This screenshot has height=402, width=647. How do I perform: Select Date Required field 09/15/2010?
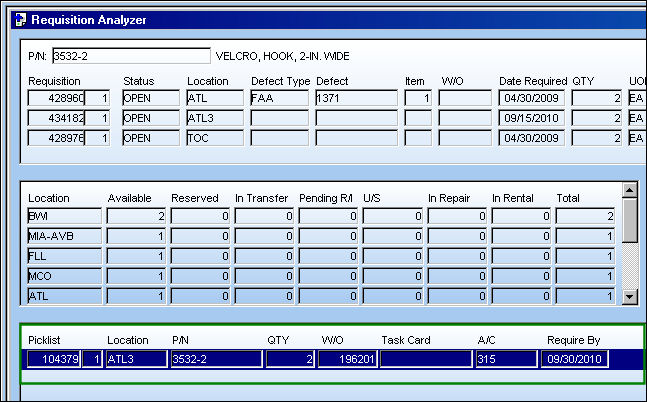click(x=531, y=118)
